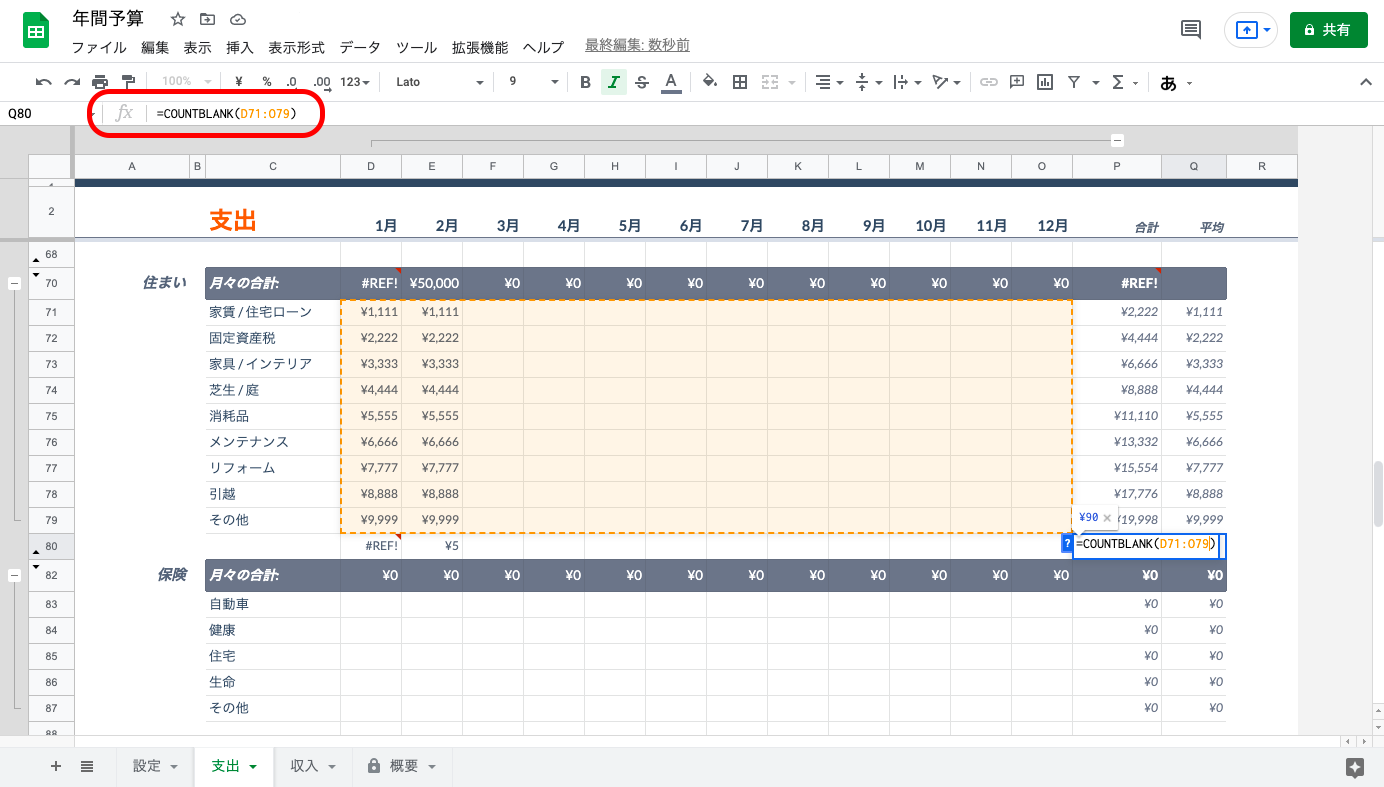Viewport: 1384px width, 787px height.
Task: Open the 最終編集: 数秒前 history link
Action: [x=637, y=46]
